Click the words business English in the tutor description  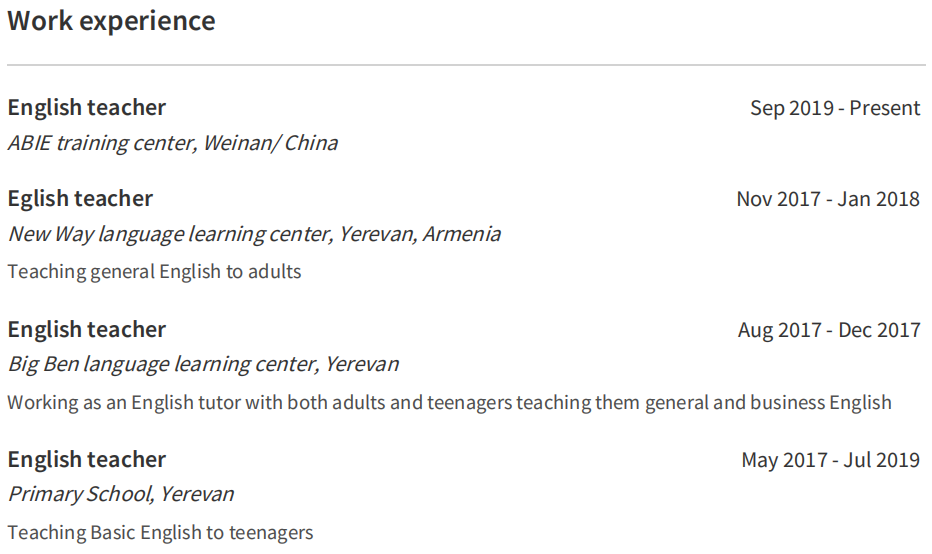(820, 403)
